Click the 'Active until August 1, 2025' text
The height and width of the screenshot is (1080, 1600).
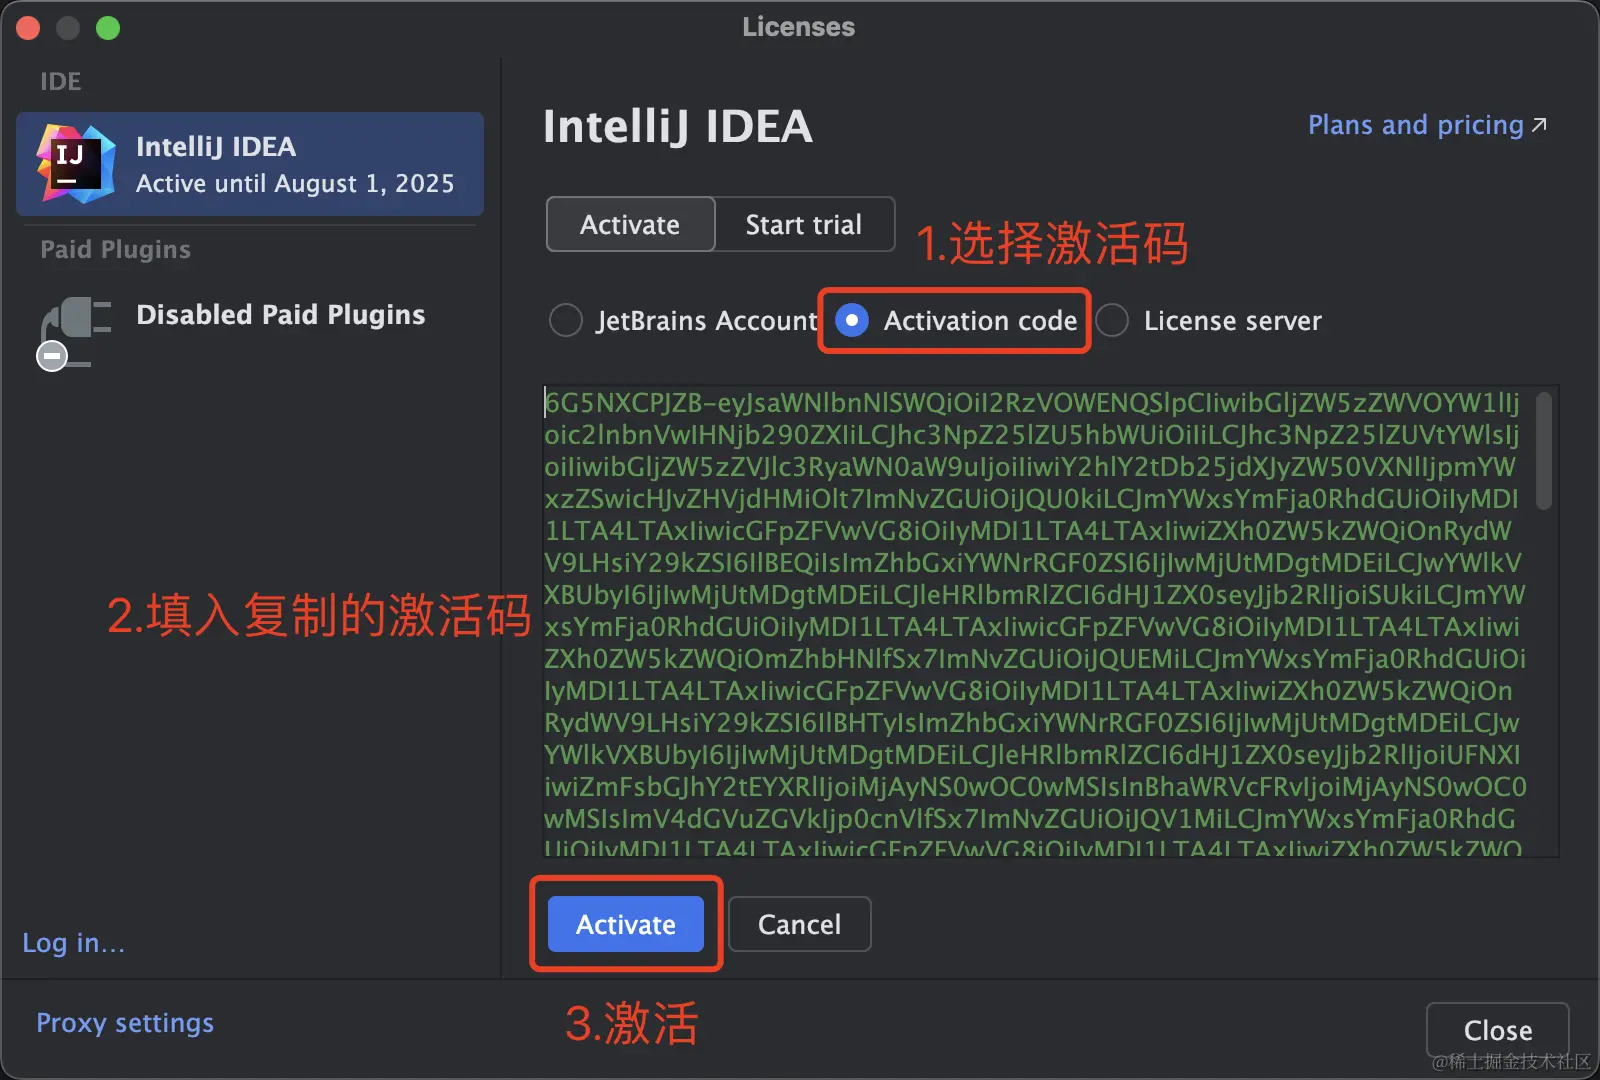[295, 184]
